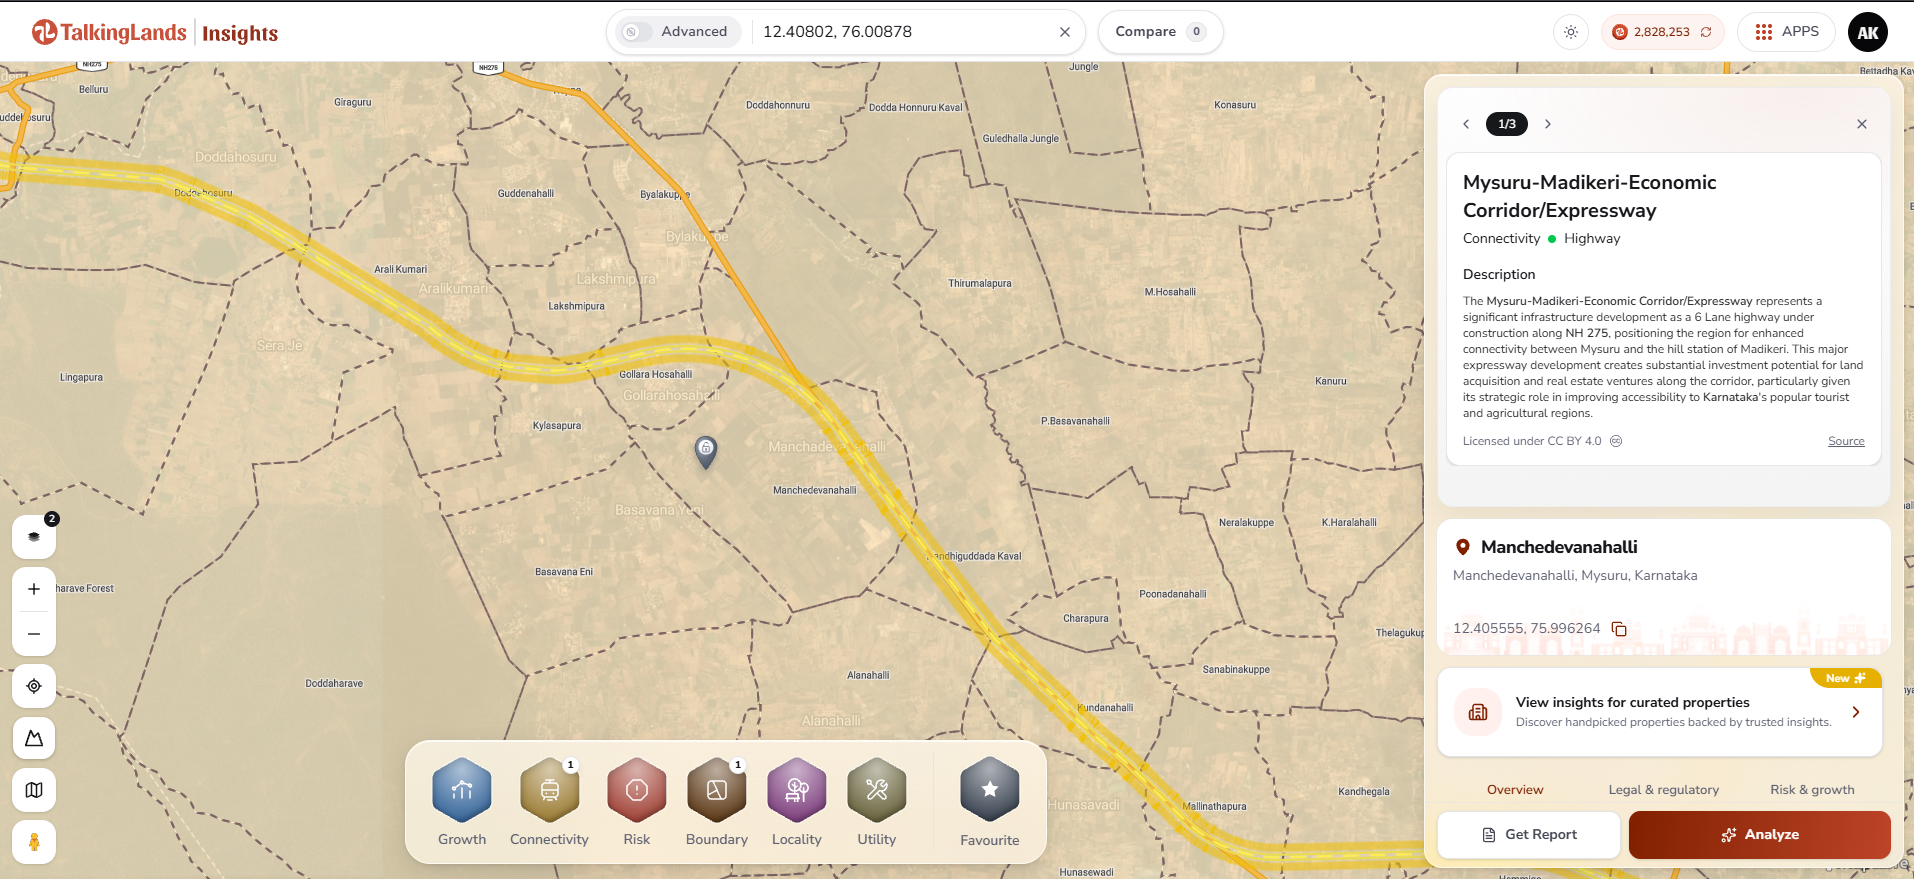Image resolution: width=1914 pixels, height=879 pixels.
Task: Open the AK profile avatar
Action: pos(1868,32)
